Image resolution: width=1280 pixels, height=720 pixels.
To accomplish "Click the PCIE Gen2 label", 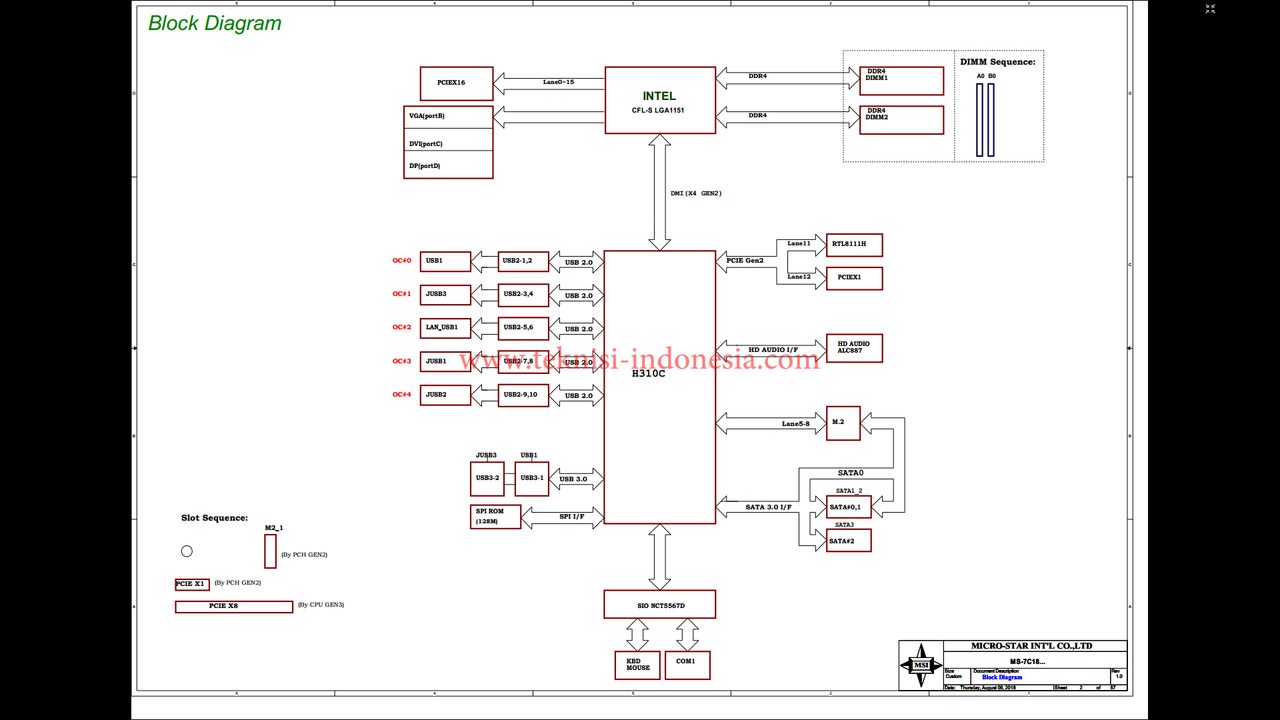I will [x=745, y=260].
